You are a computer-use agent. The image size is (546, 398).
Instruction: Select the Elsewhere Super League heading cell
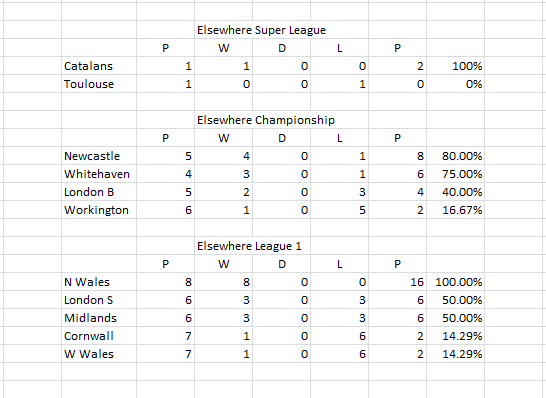tap(261, 30)
